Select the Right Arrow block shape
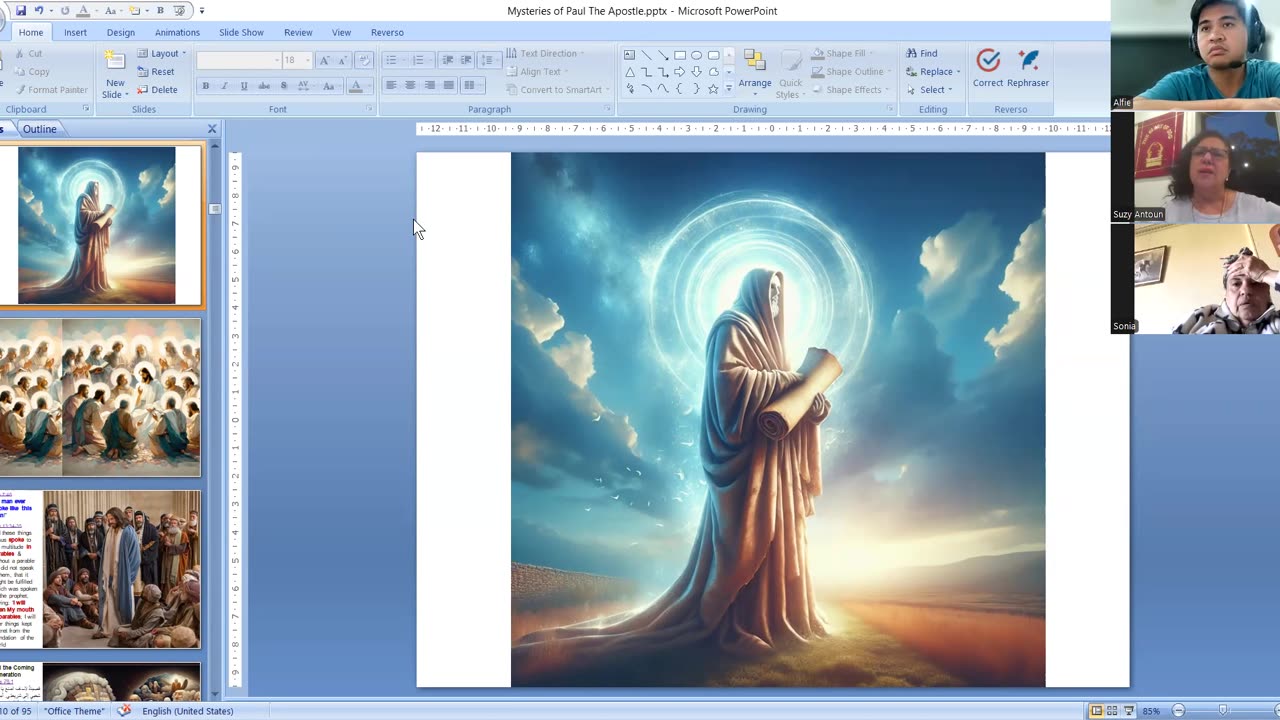The image size is (1280, 720). [x=680, y=72]
